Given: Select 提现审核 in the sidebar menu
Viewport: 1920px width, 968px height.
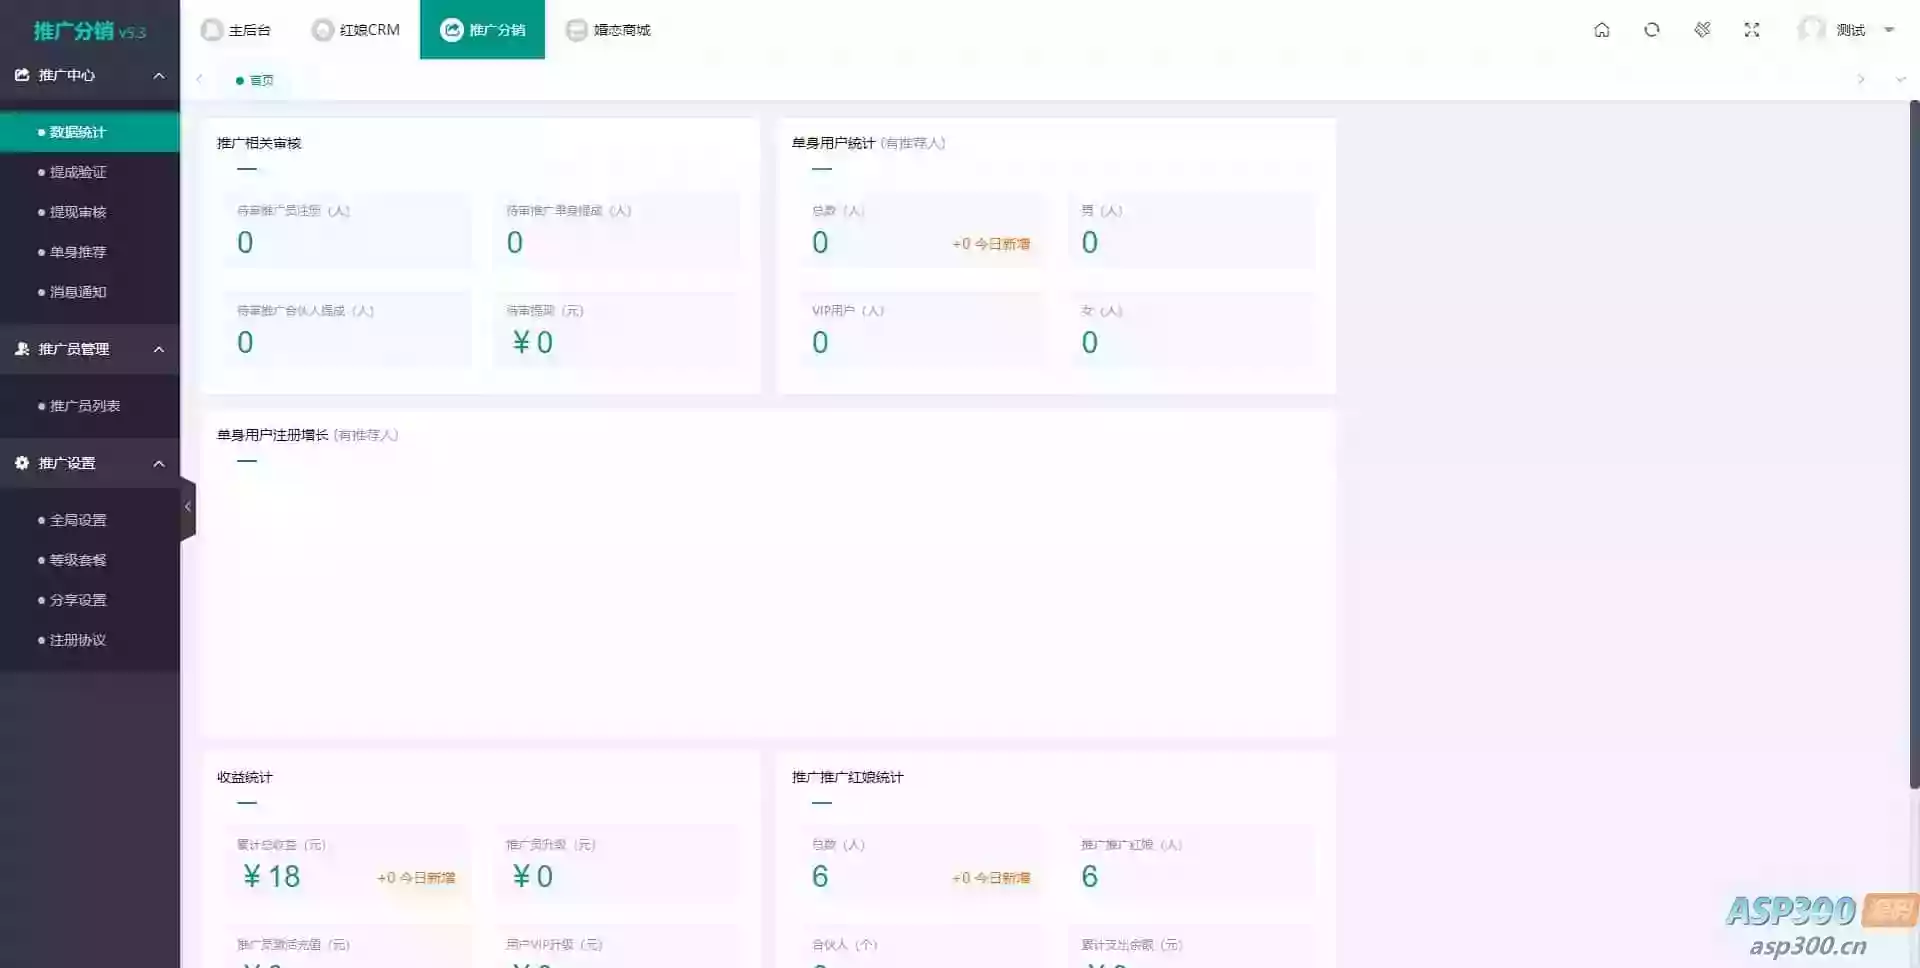Looking at the screenshot, I should coord(76,211).
